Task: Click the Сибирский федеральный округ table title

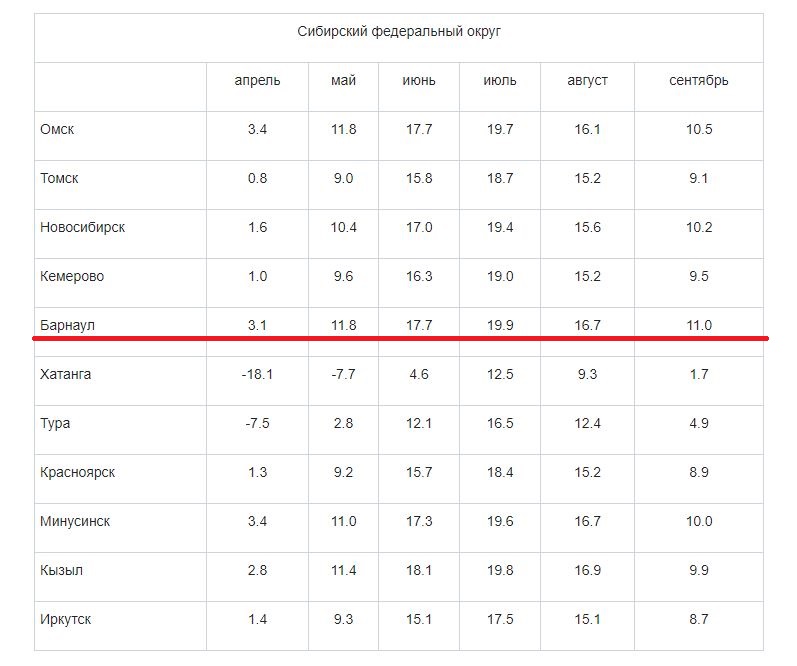Action: tap(399, 31)
